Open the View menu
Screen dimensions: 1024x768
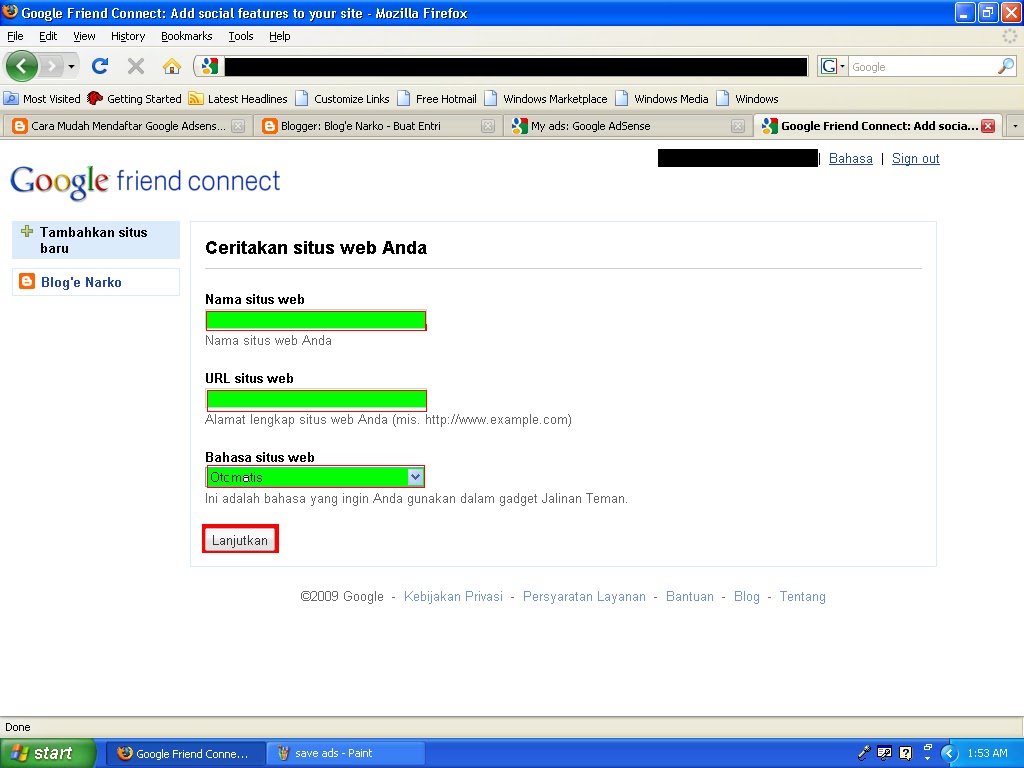point(84,36)
